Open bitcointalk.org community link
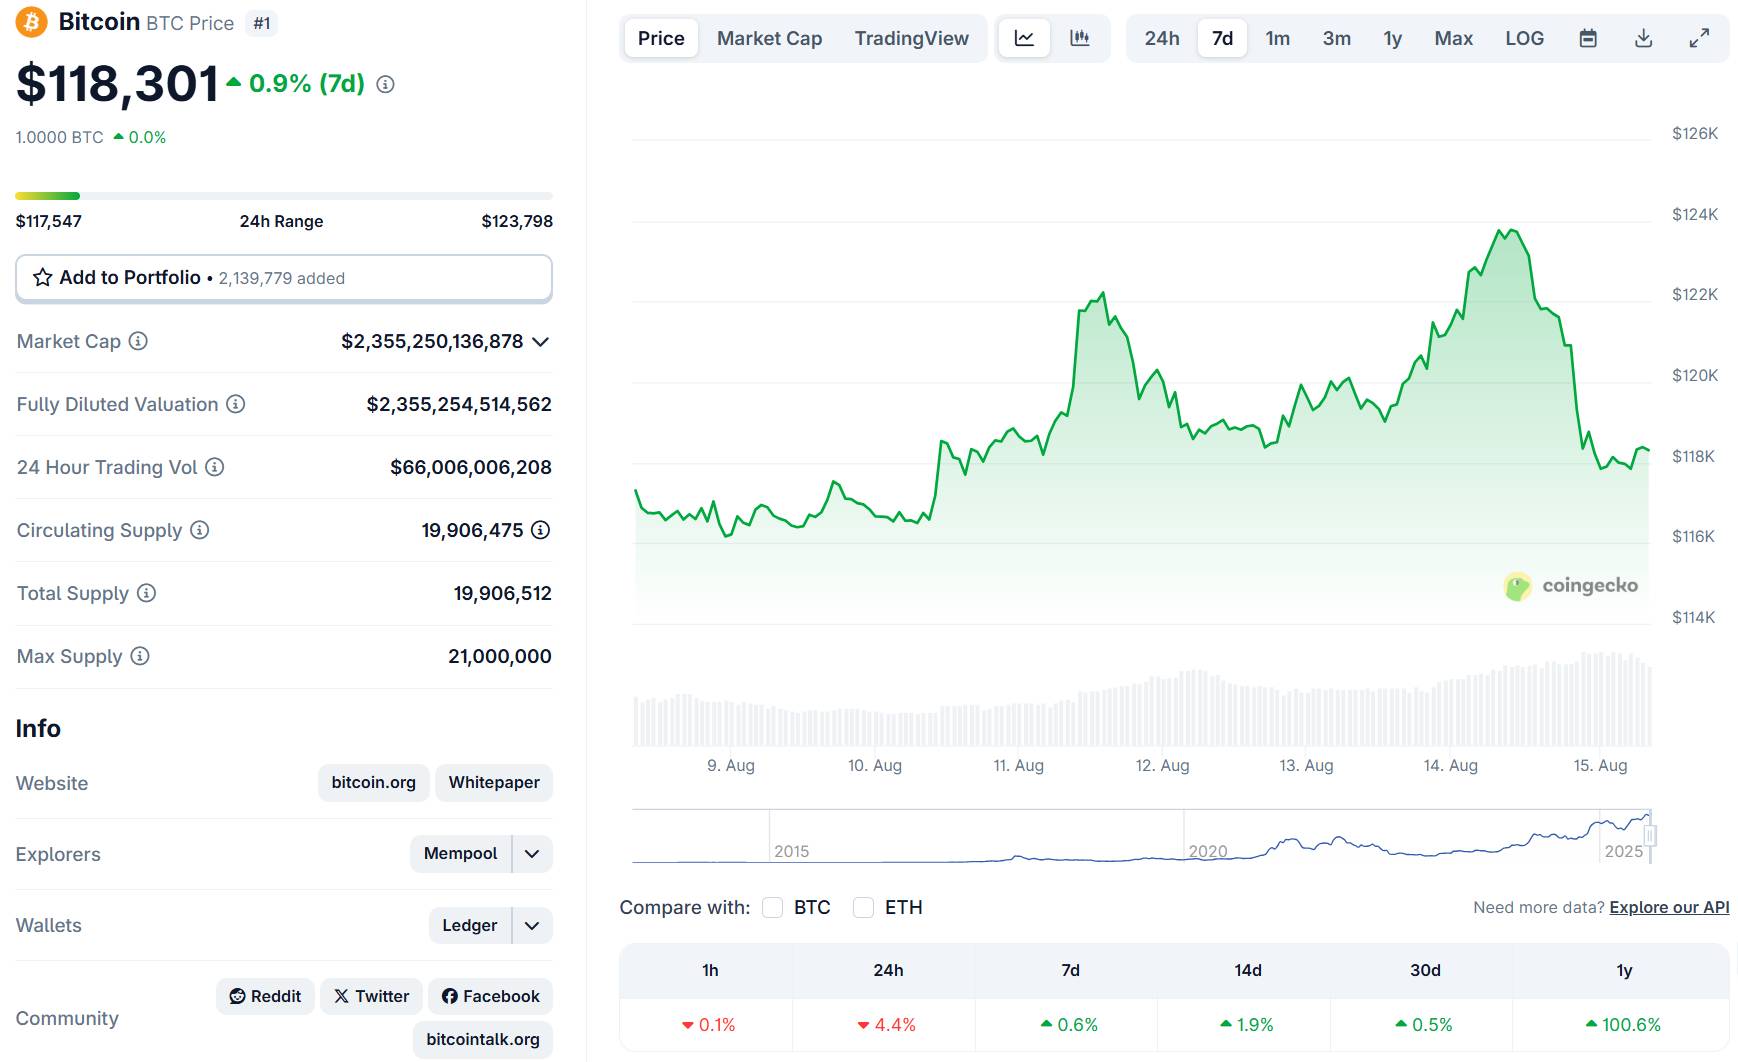1738x1062 pixels. pos(482,1039)
